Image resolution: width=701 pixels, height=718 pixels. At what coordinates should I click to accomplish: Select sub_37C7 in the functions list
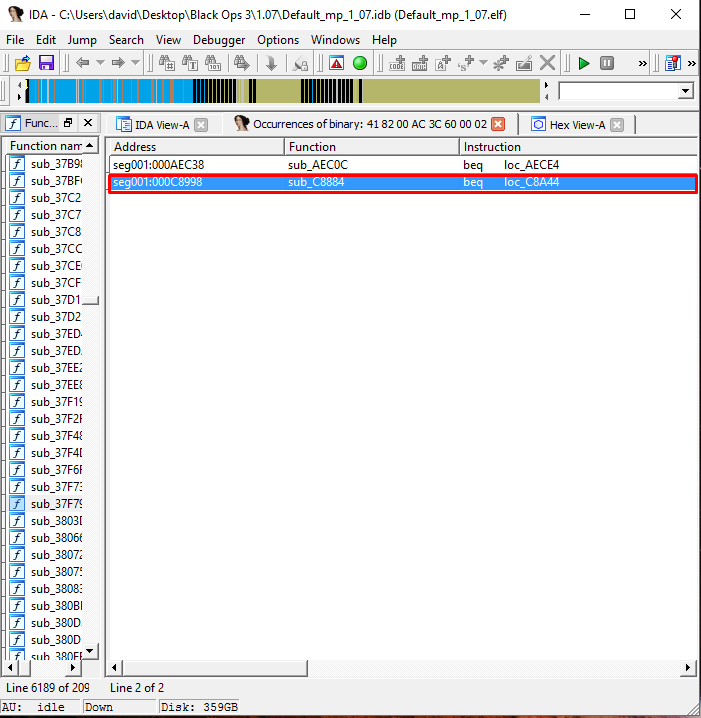(45, 215)
